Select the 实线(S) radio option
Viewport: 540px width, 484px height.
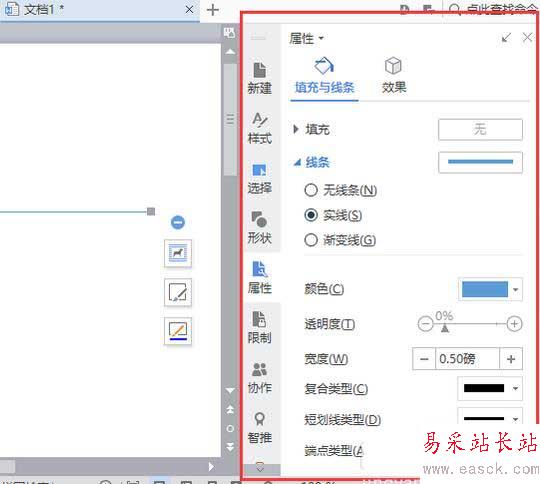[x=311, y=215]
